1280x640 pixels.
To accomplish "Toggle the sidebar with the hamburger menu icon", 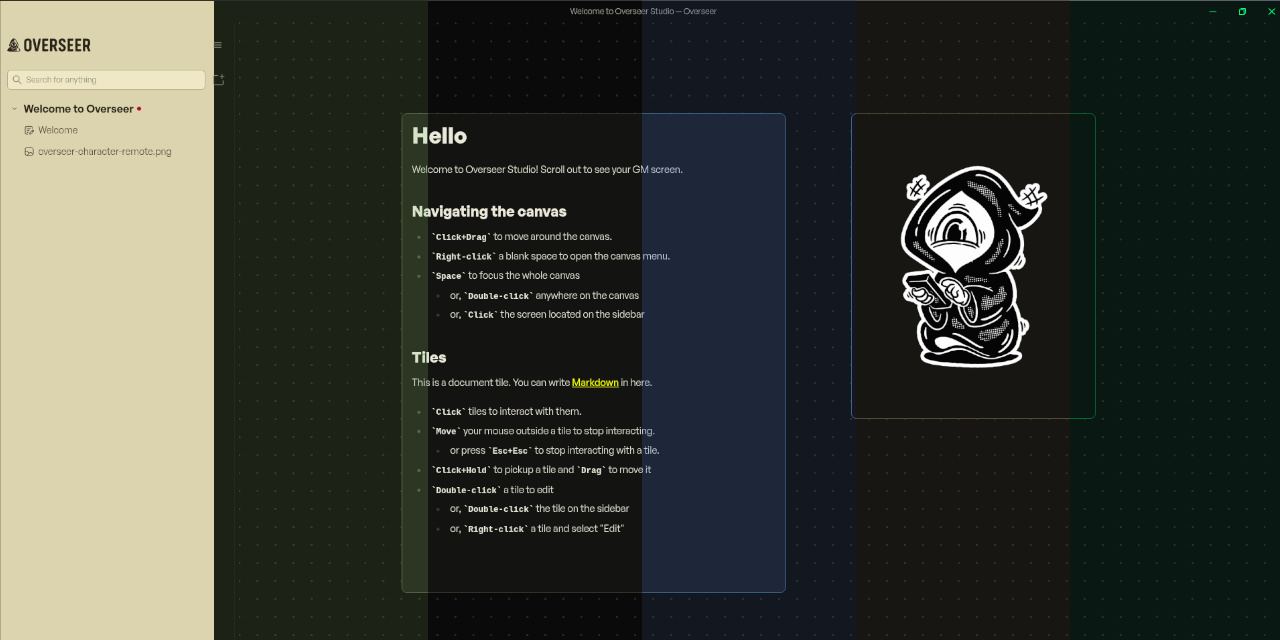I will click(x=218, y=45).
